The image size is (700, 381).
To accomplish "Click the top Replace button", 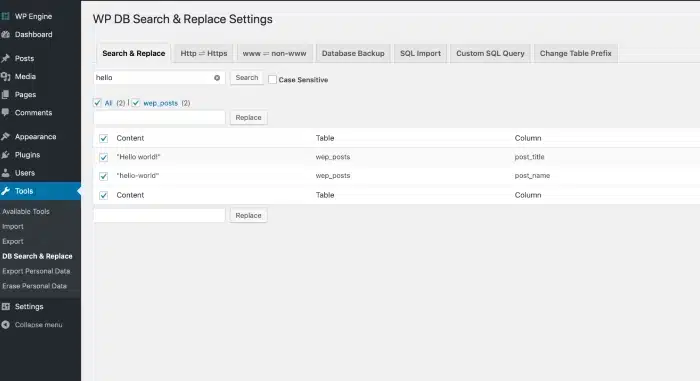I will point(248,117).
